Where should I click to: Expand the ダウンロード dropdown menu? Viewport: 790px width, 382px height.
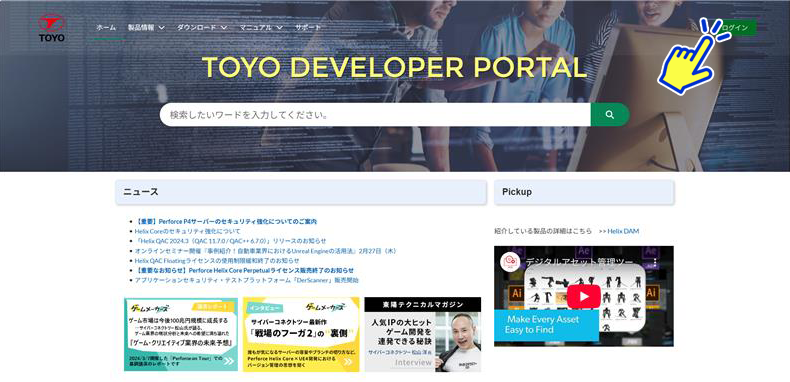coord(202,28)
